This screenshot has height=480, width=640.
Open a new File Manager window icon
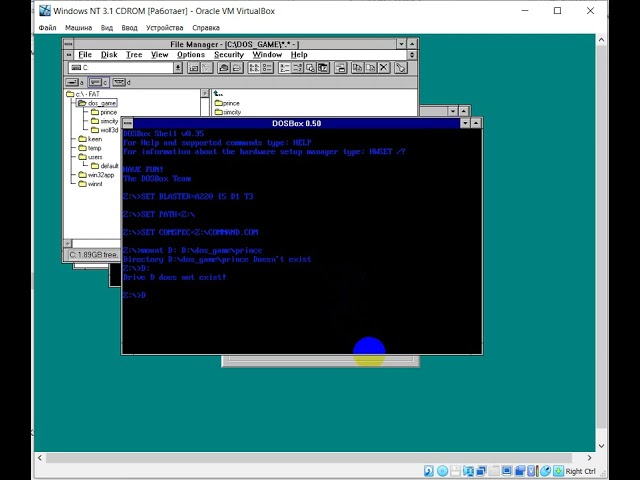pos(341,68)
